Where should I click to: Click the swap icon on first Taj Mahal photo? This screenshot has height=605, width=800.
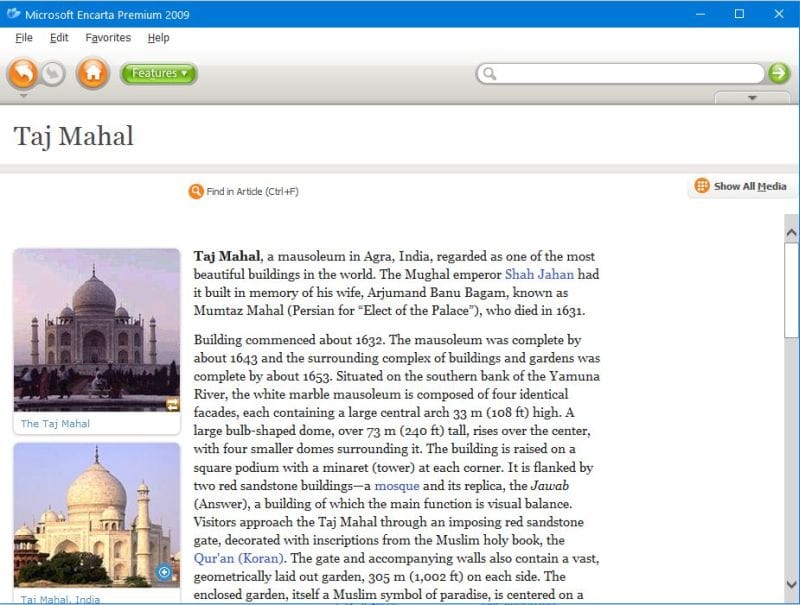pyautogui.click(x=172, y=404)
